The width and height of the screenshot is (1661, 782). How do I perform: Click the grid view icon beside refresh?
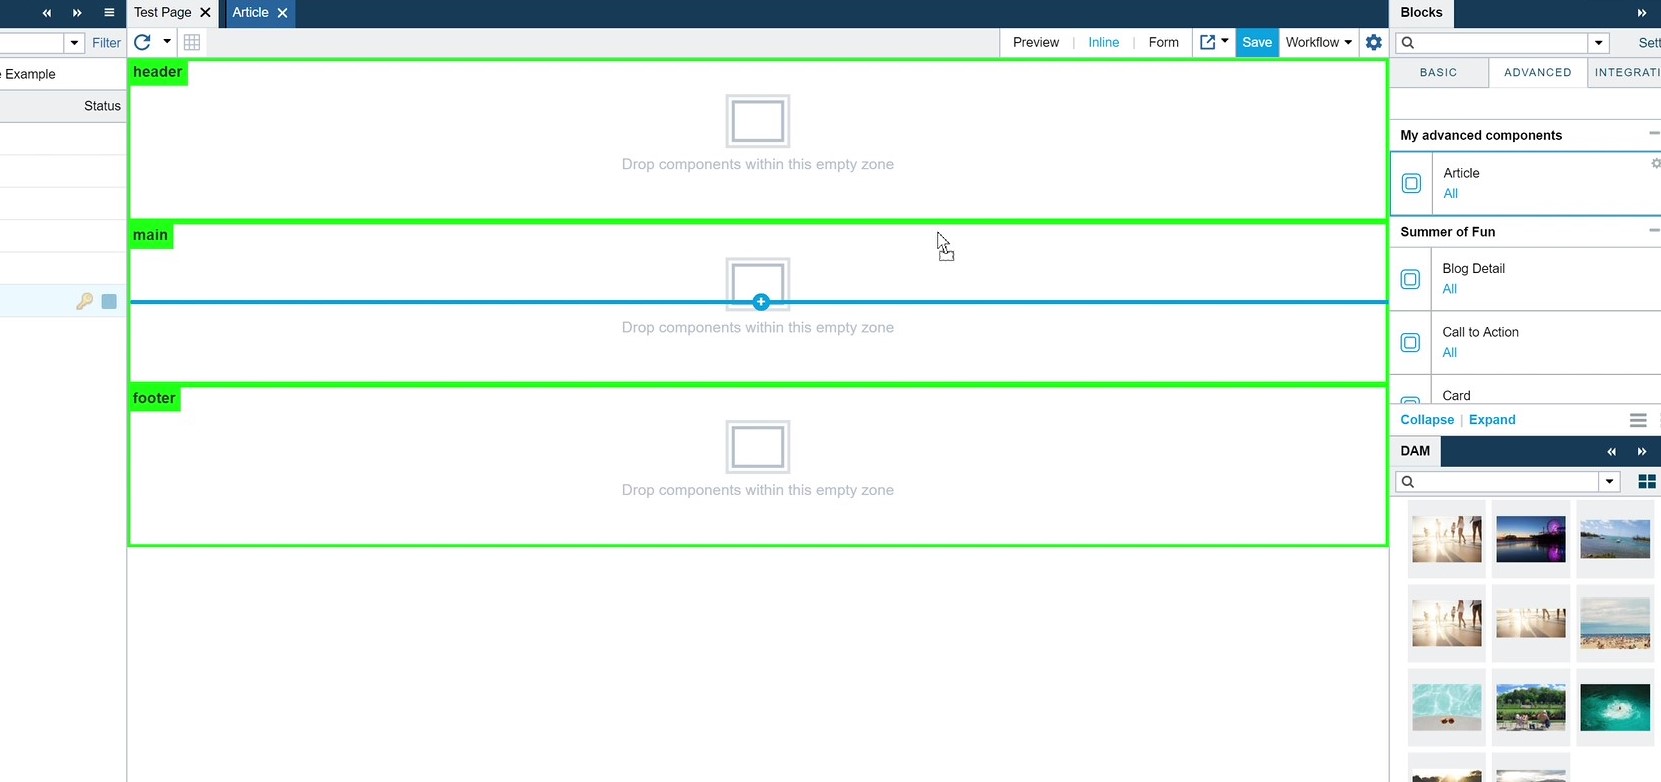pos(192,42)
